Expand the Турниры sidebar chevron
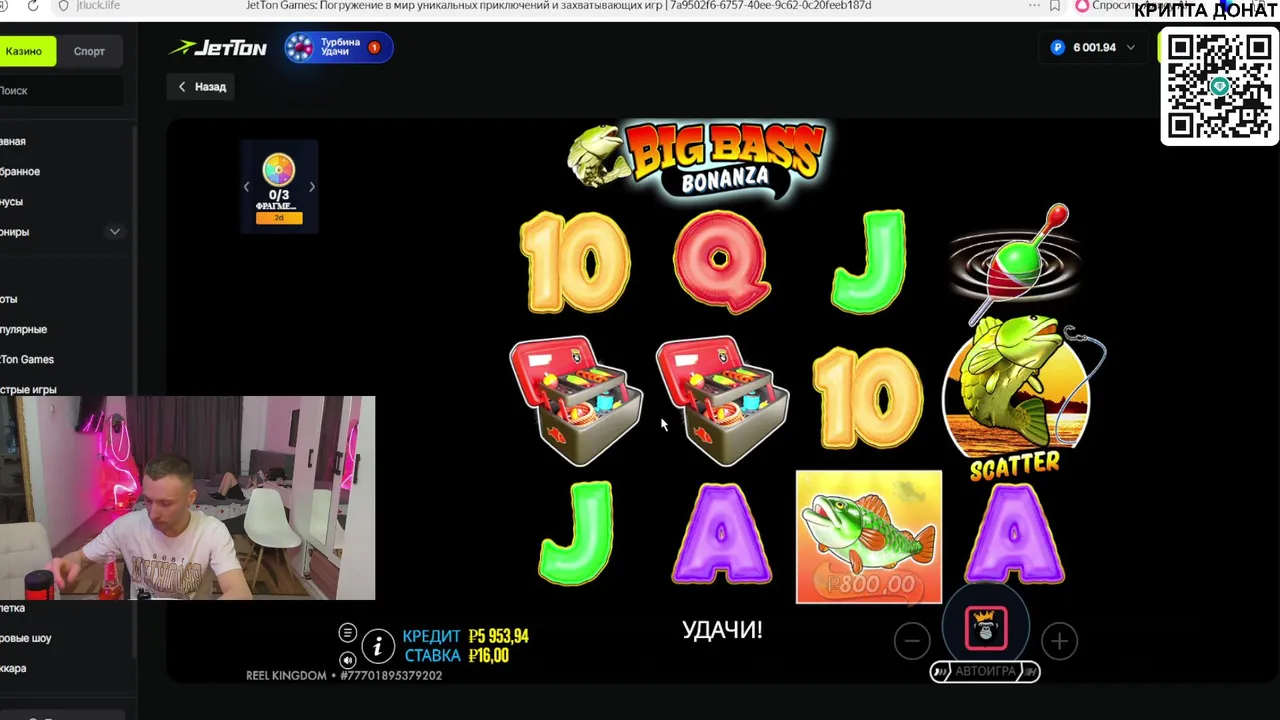1280x720 pixels. pos(115,232)
